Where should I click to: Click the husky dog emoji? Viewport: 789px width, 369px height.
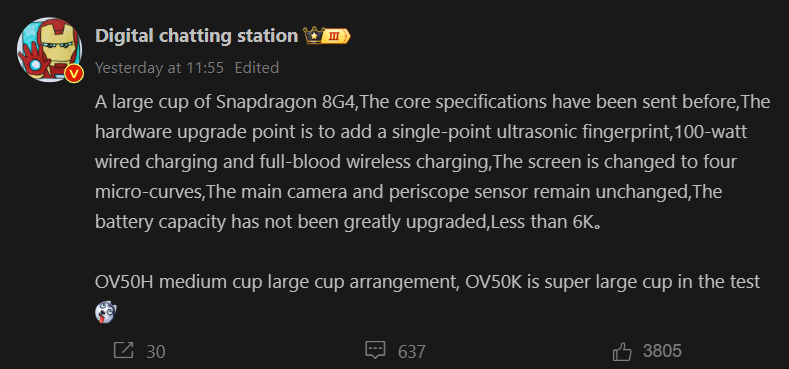(x=106, y=313)
